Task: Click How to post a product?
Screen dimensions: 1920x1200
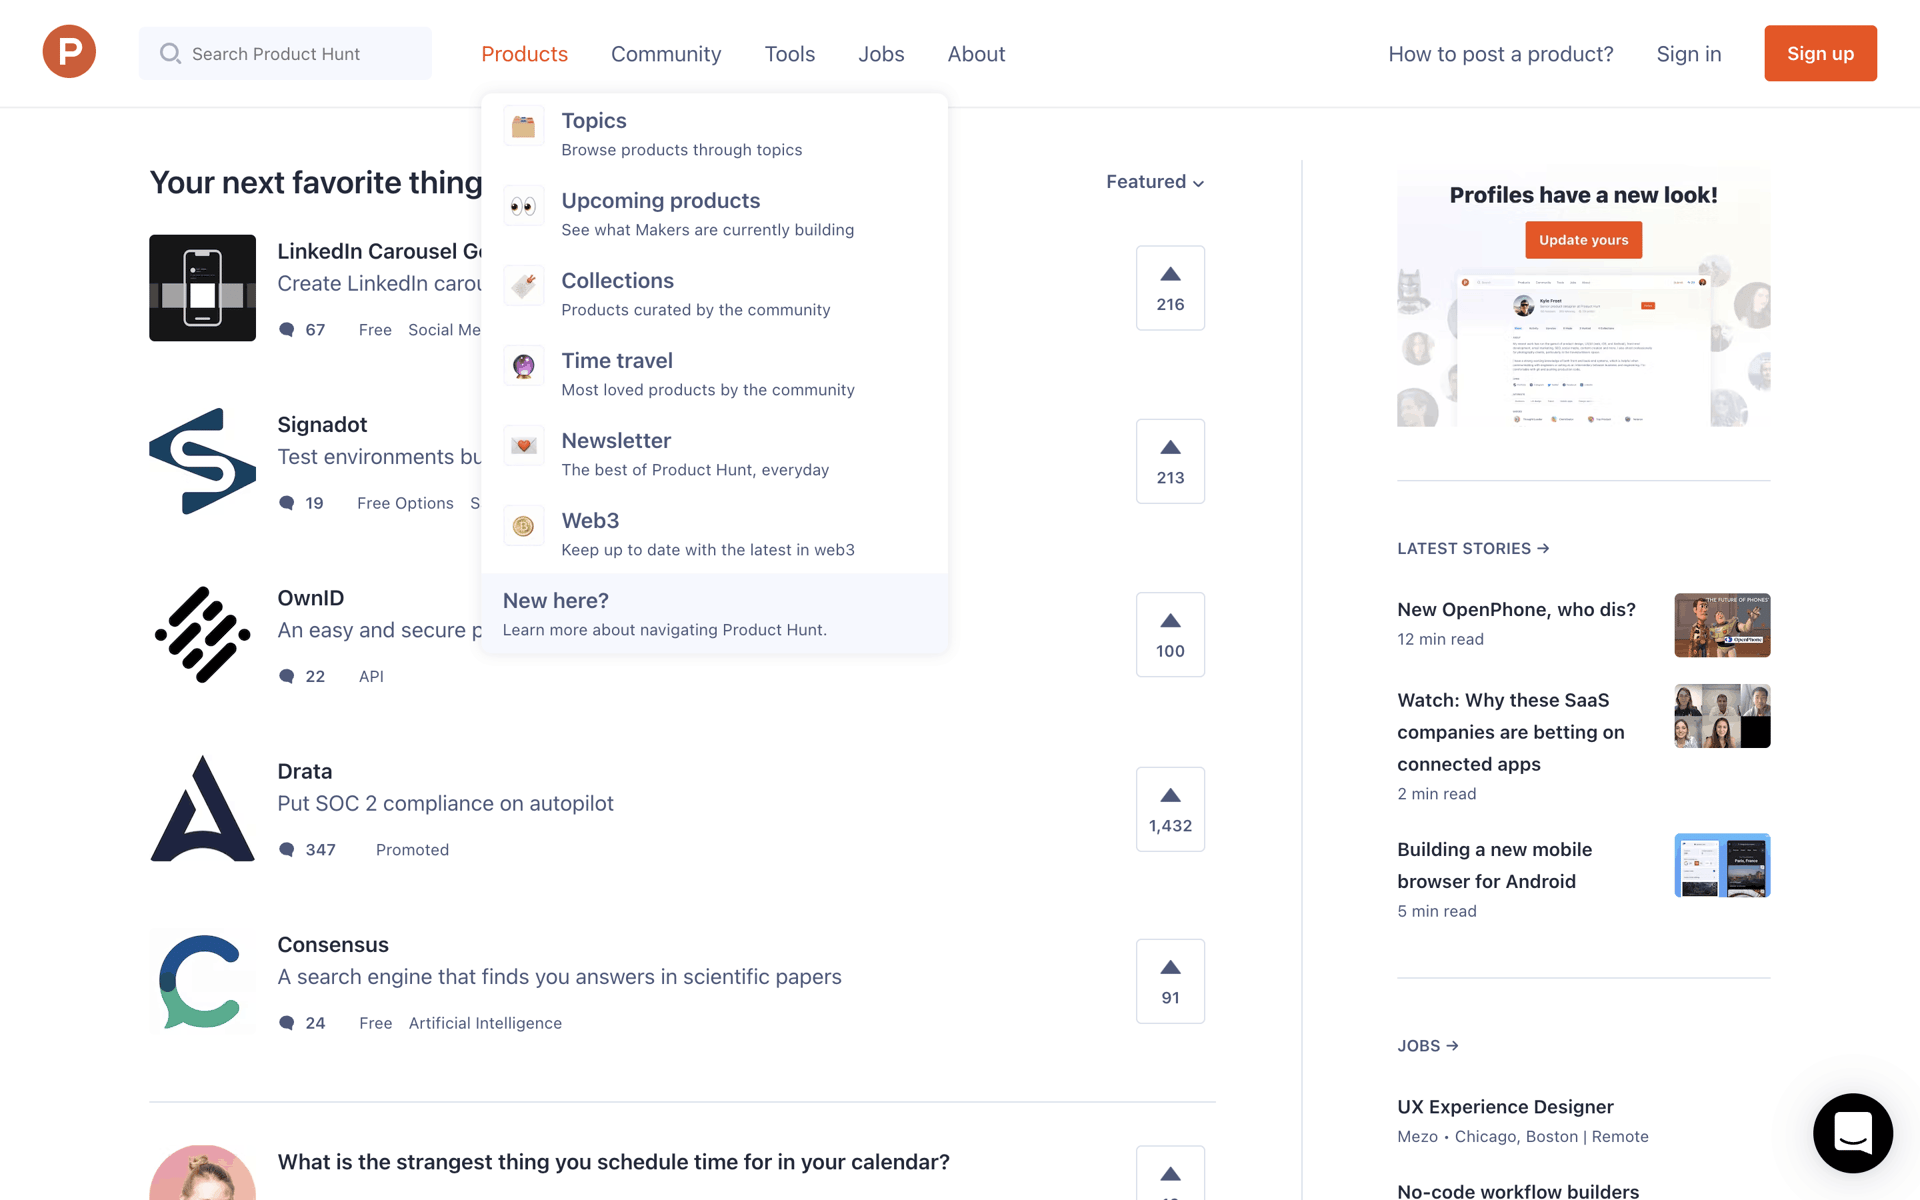Action: [x=1500, y=54]
